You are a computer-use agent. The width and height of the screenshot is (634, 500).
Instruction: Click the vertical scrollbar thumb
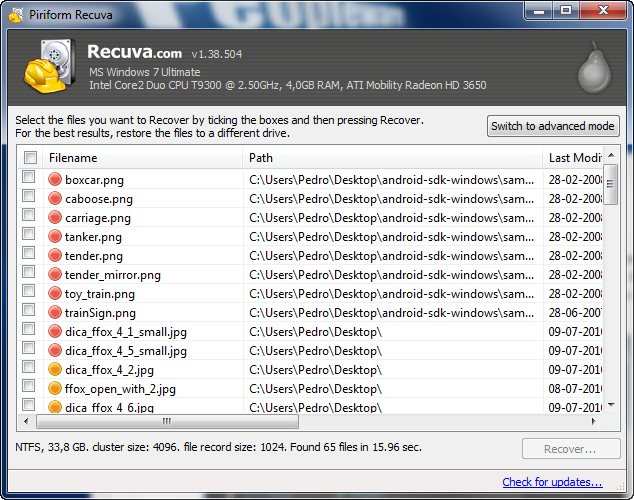tap(610, 184)
